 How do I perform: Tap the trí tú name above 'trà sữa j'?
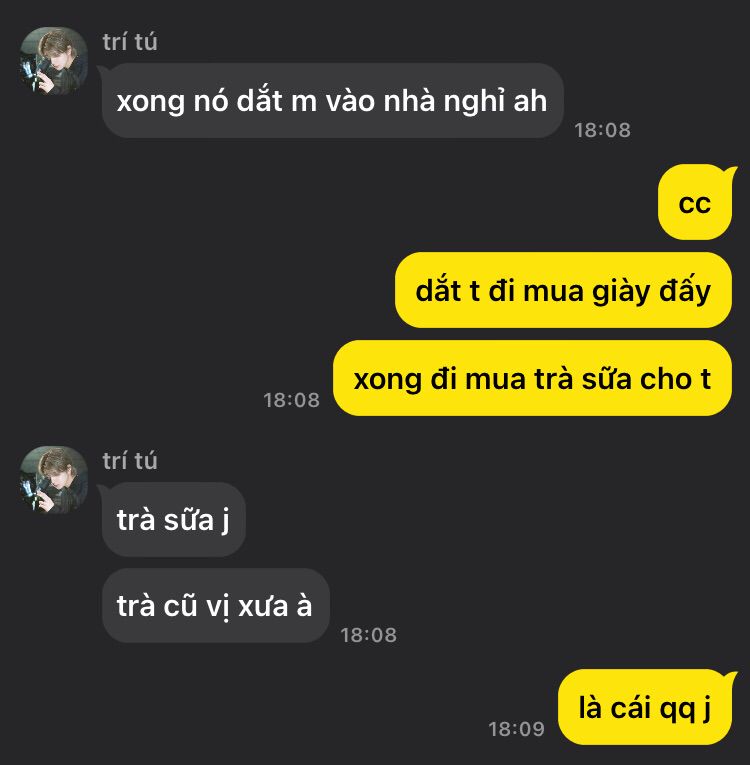pyautogui.click(x=130, y=461)
